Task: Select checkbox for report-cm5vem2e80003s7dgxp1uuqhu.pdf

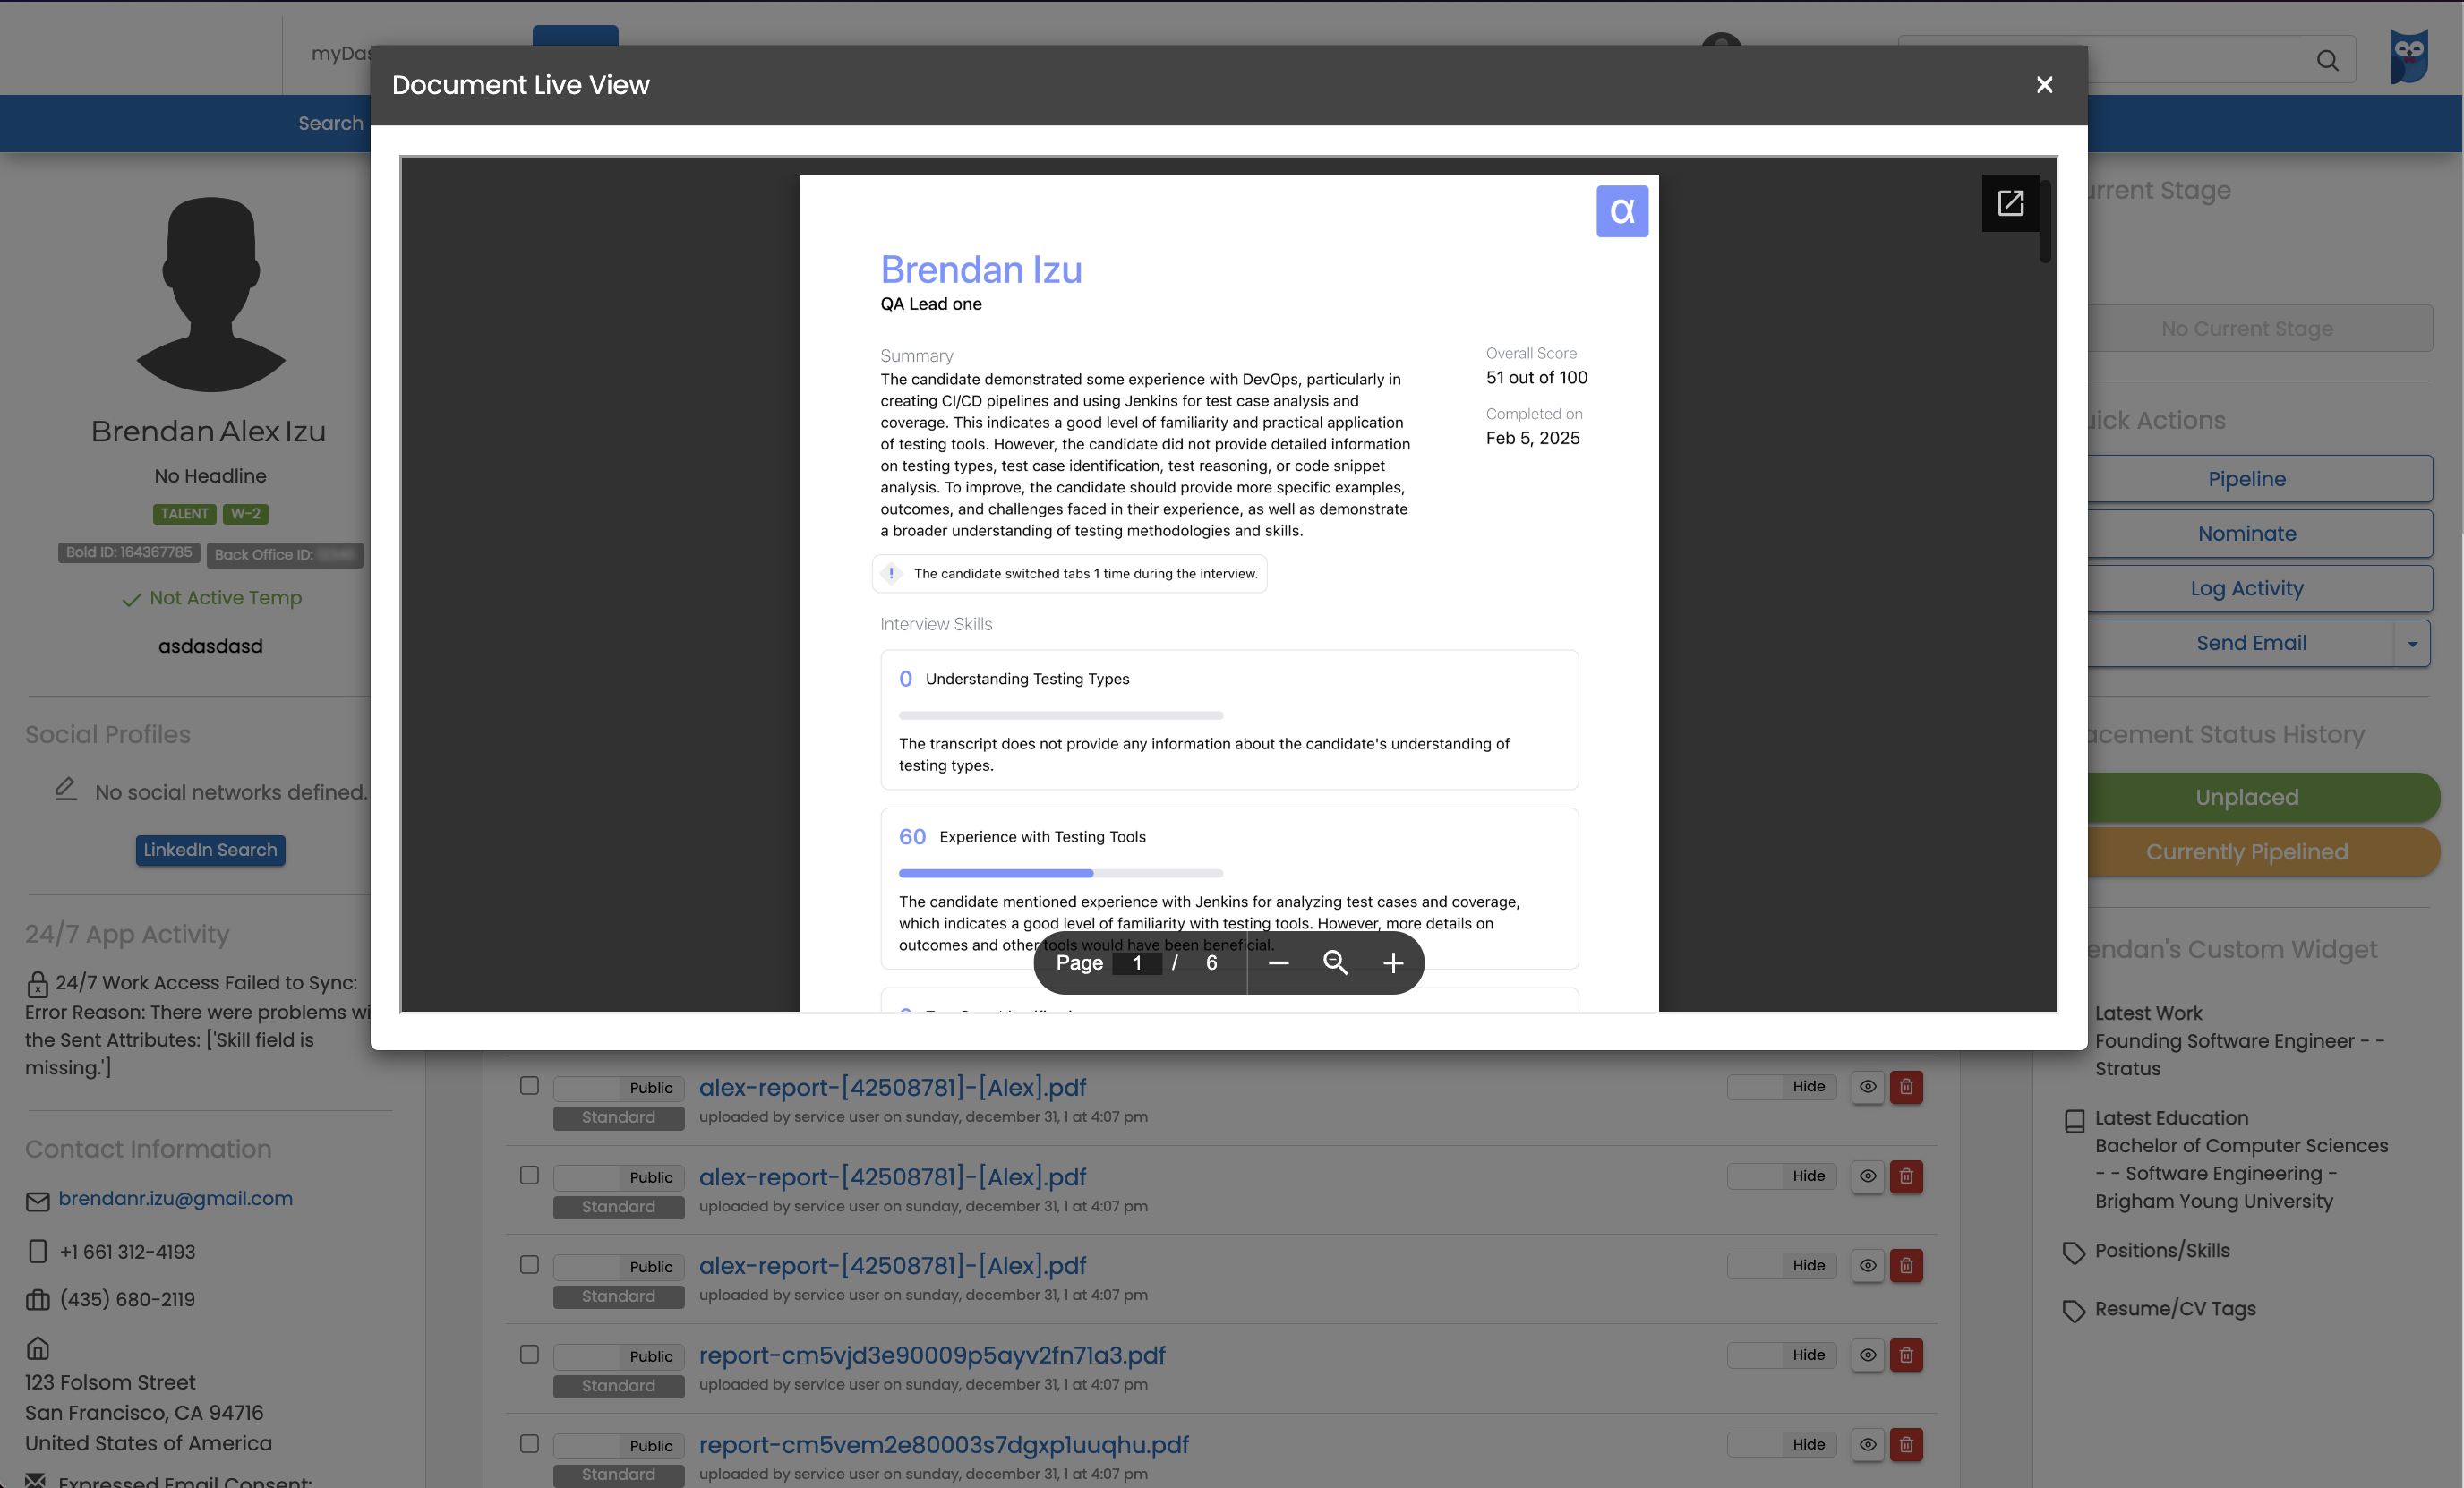Action: coord(529,1444)
